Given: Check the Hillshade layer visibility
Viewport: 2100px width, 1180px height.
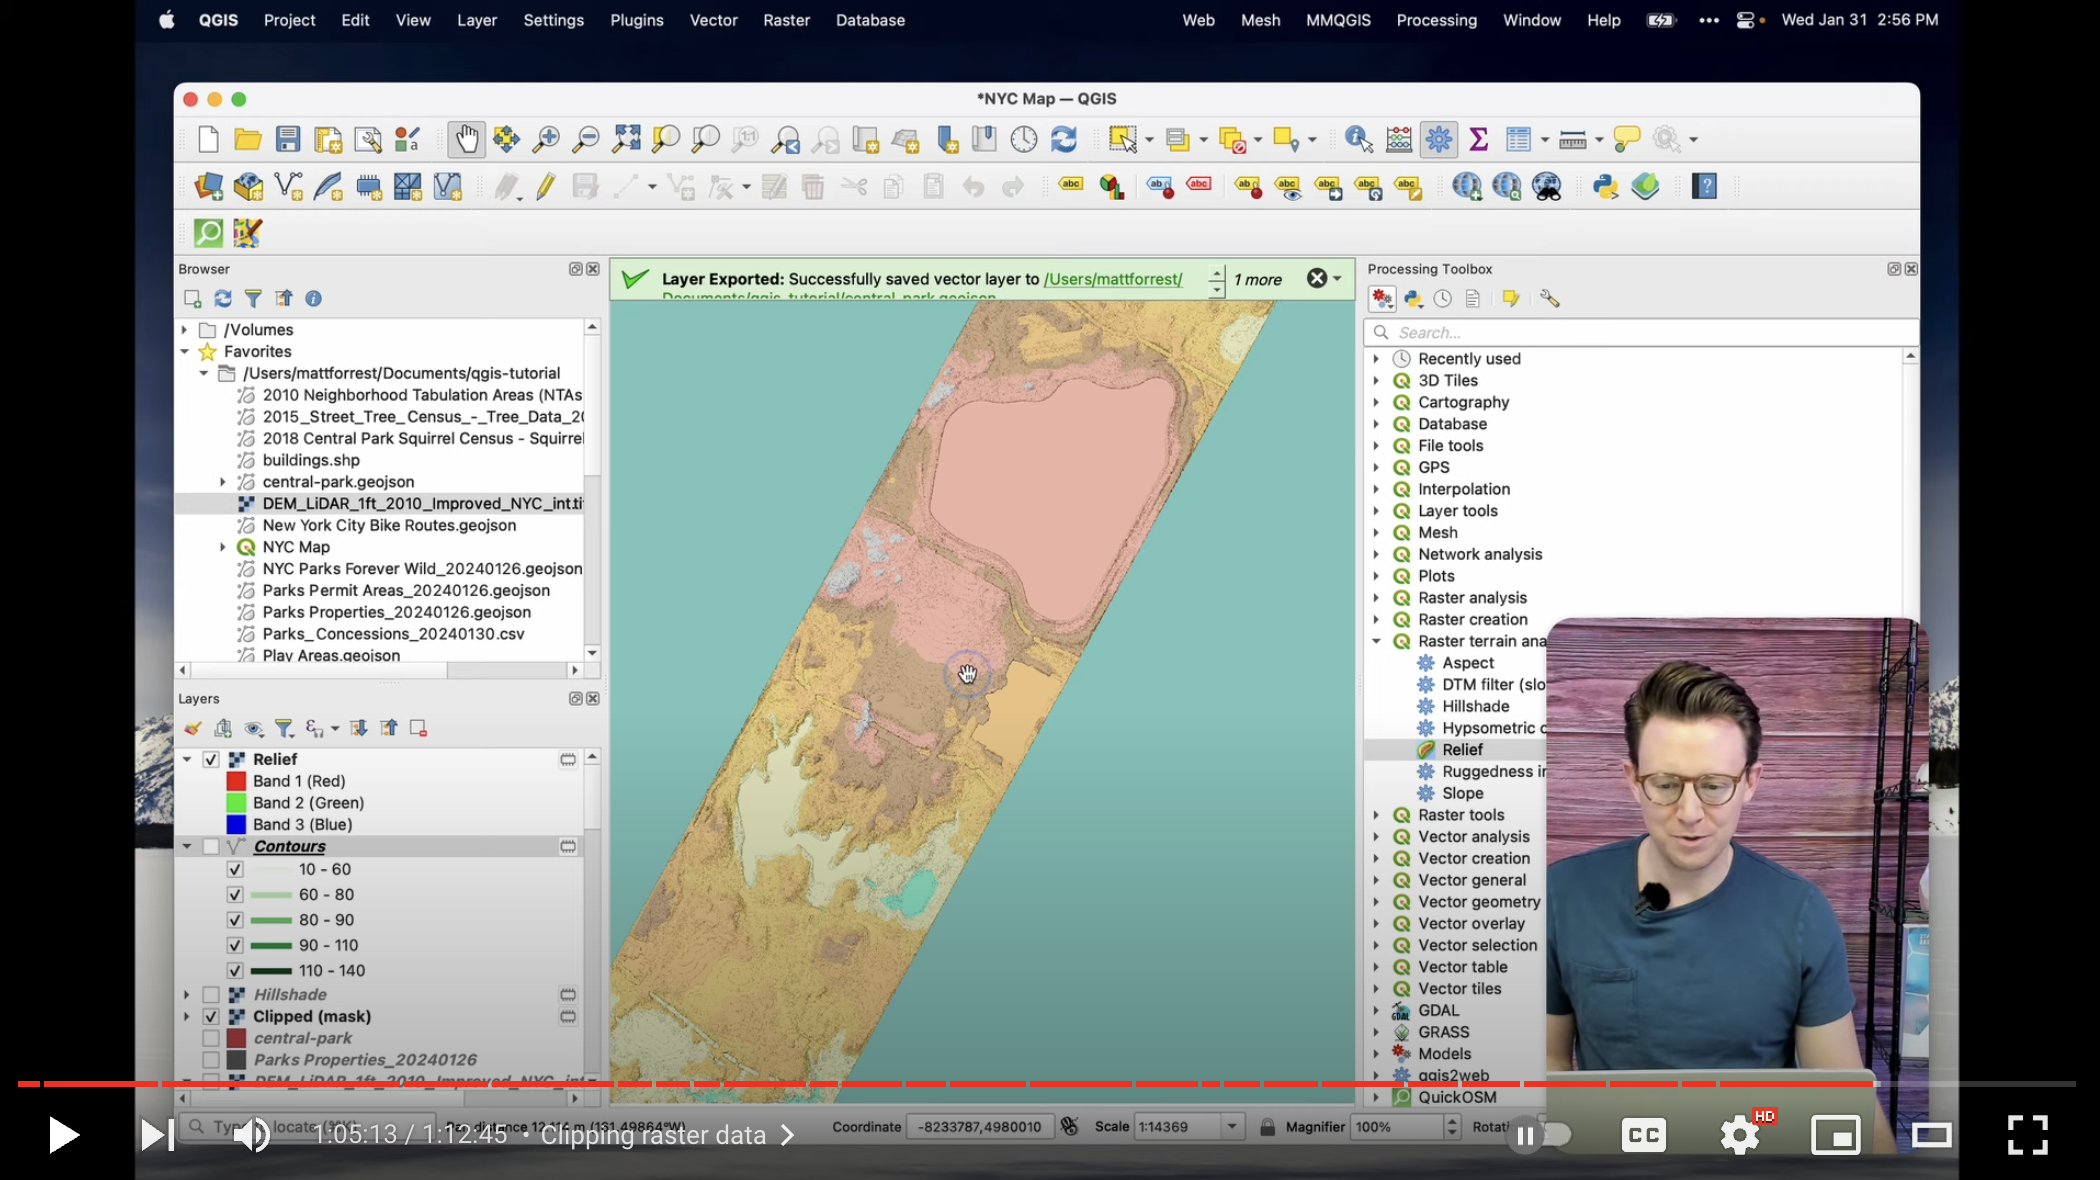Looking at the screenshot, I should pyautogui.click(x=211, y=994).
